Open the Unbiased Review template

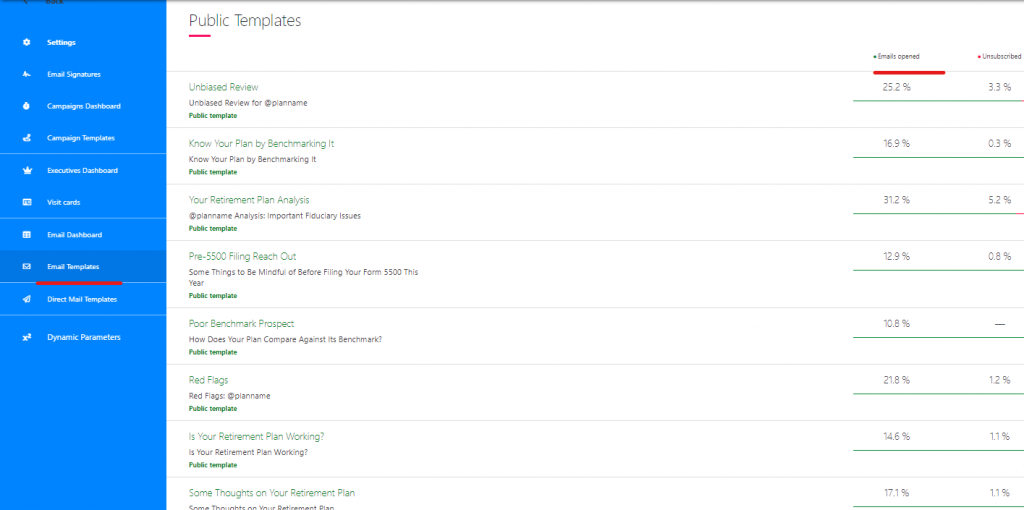point(223,87)
